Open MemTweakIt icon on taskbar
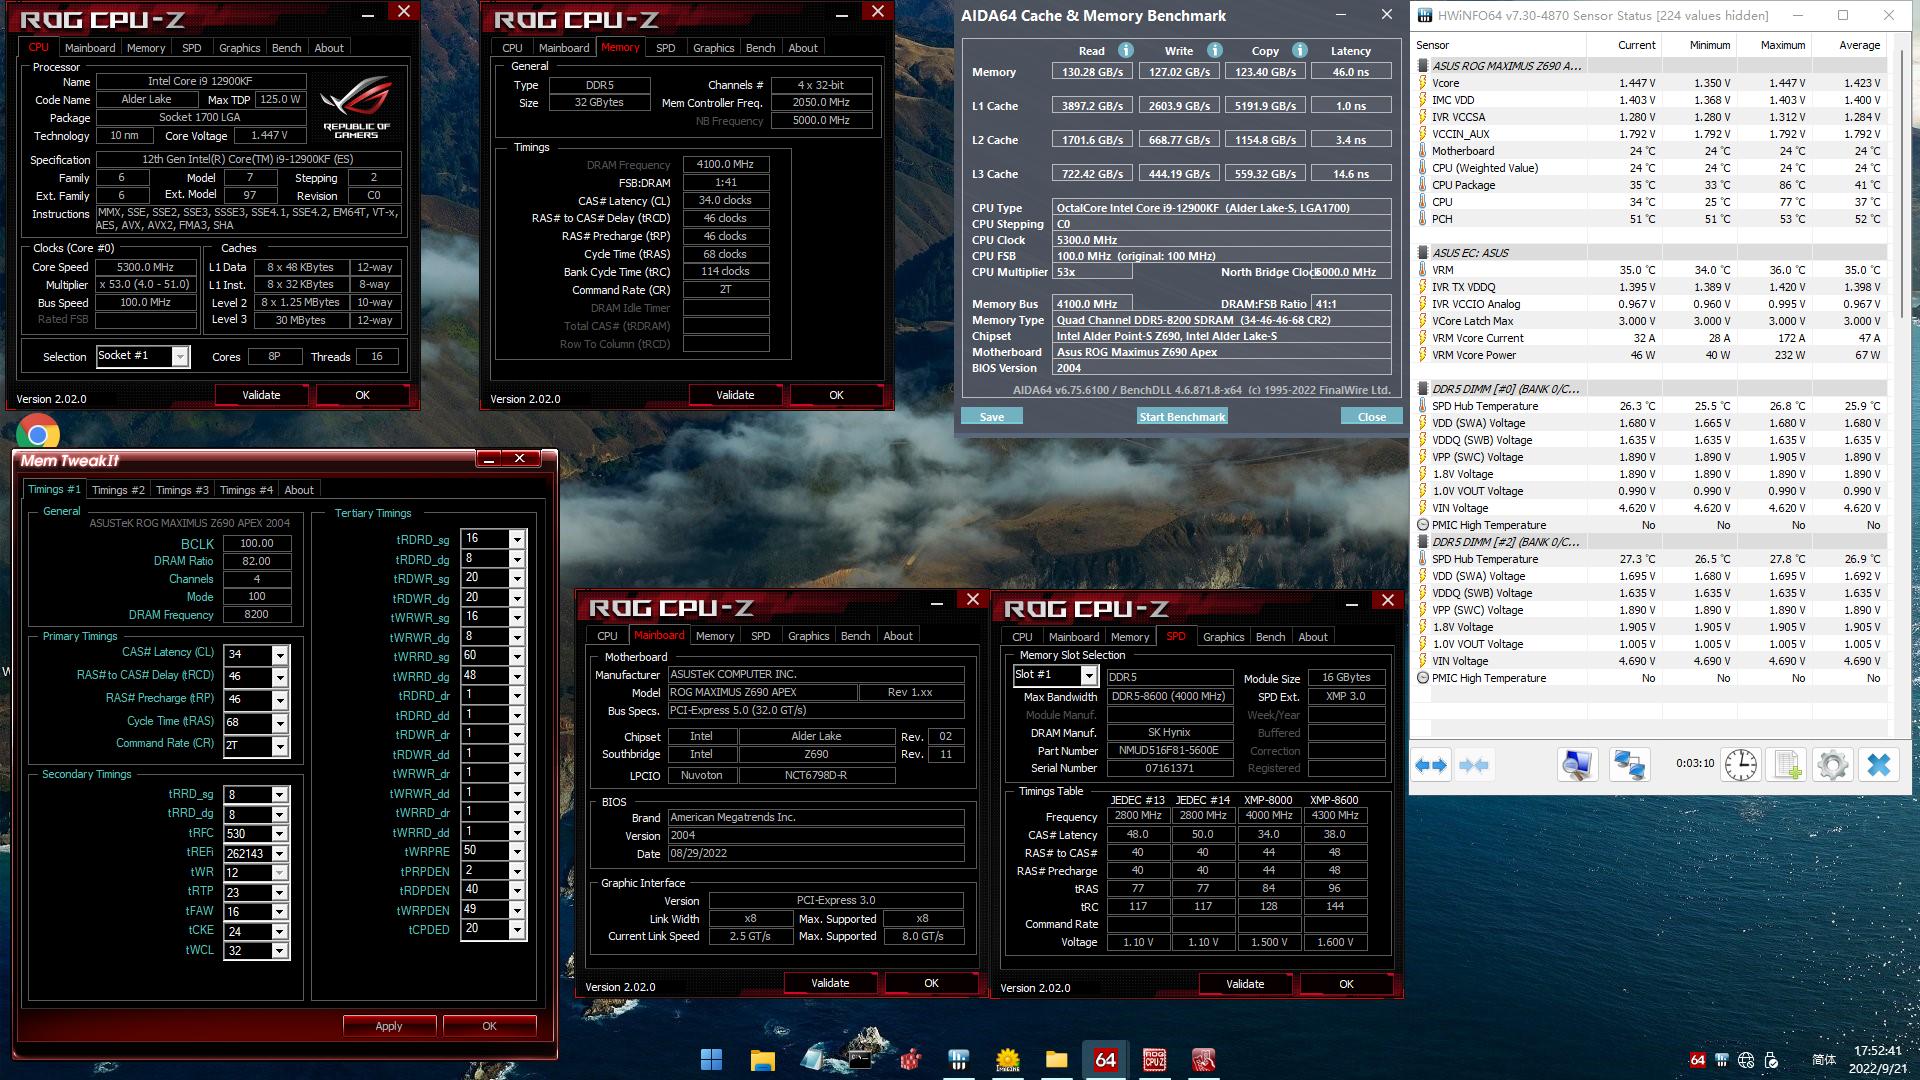This screenshot has height=1080, width=1920. pos(1203,1059)
